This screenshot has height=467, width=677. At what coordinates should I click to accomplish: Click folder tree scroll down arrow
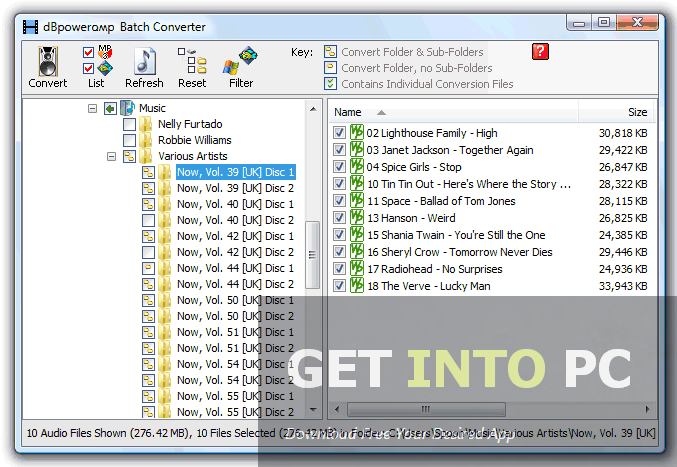point(313,410)
